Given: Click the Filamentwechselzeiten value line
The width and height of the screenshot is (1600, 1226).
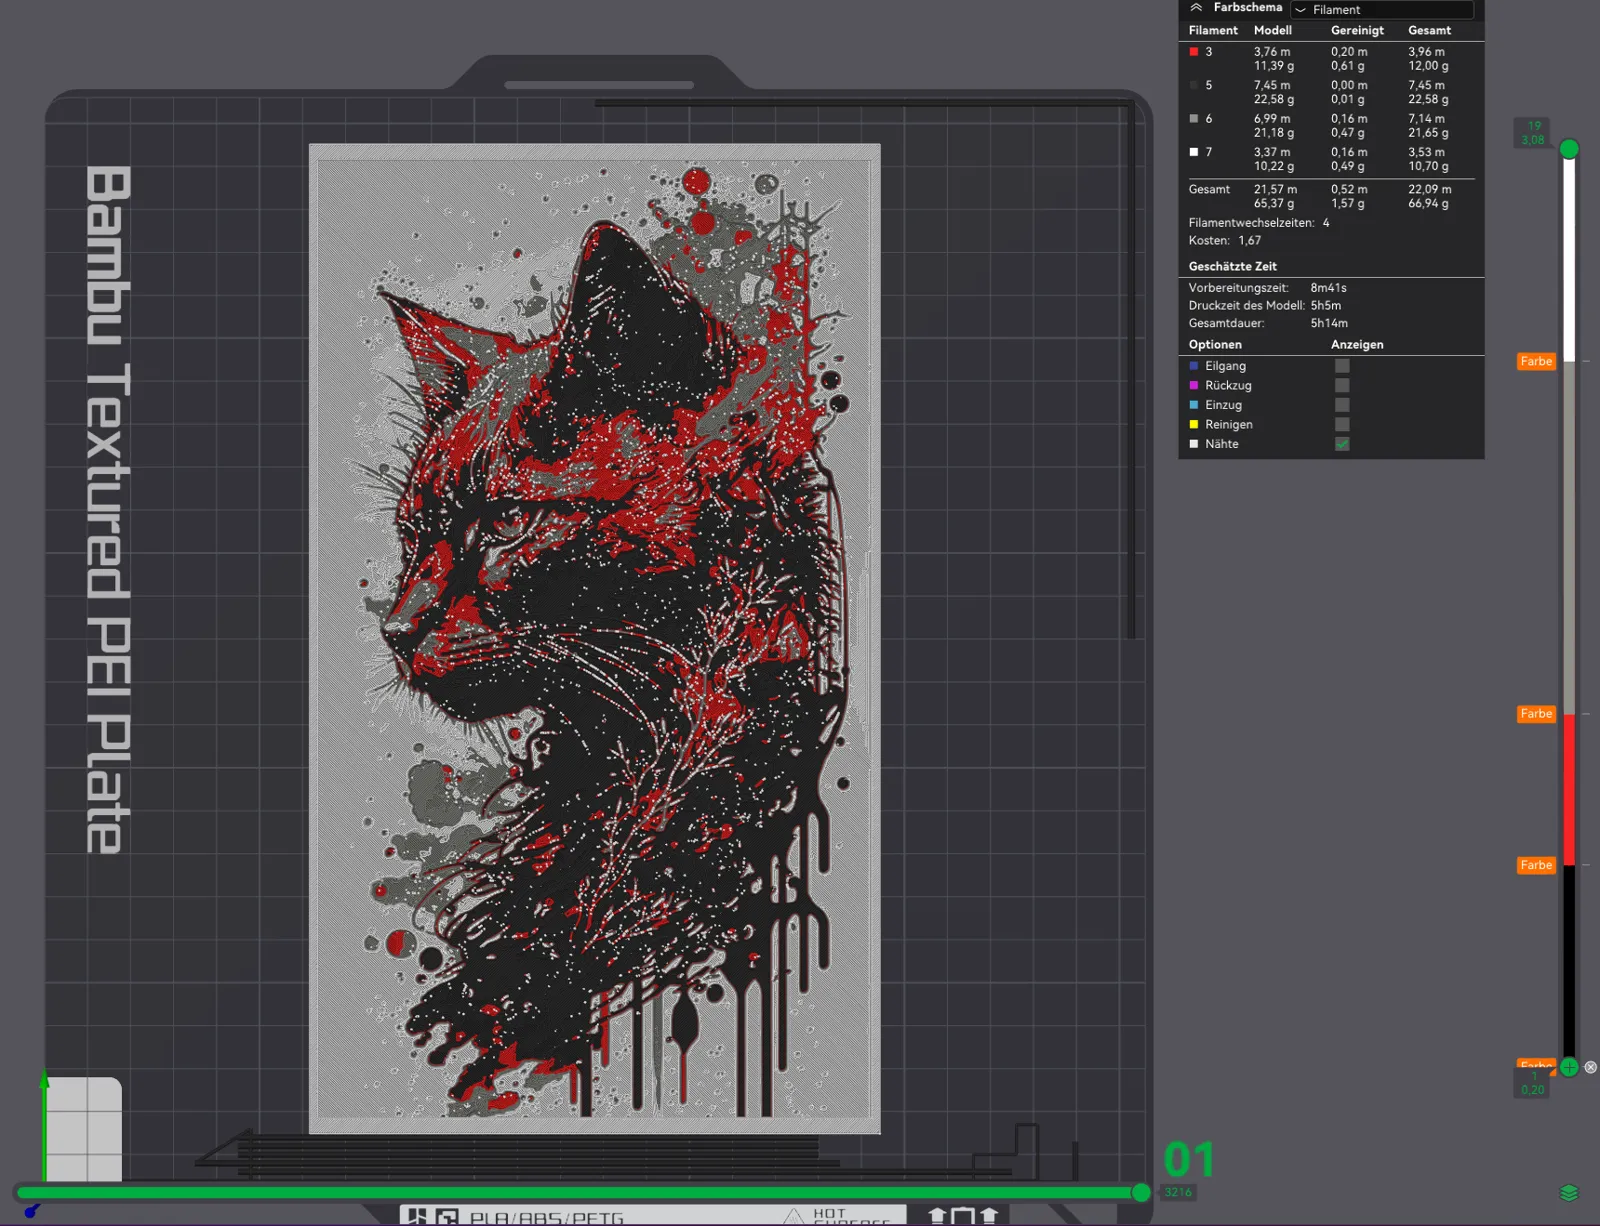Looking at the screenshot, I should (1259, 223).
